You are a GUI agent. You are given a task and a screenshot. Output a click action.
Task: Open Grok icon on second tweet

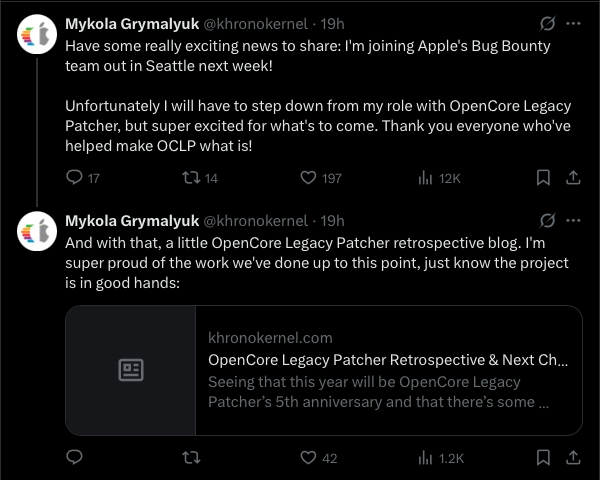pos(547,220)
